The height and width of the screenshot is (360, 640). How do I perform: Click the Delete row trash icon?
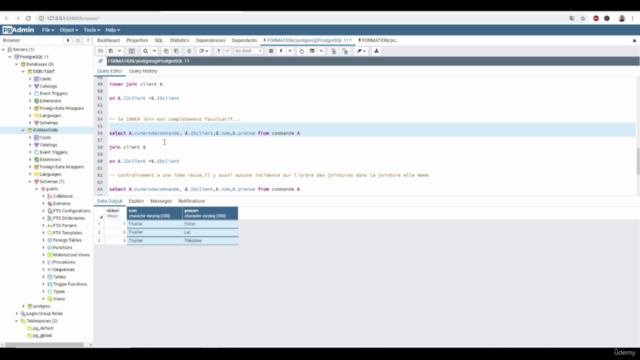pyautogui.click(x=189, y=51)
